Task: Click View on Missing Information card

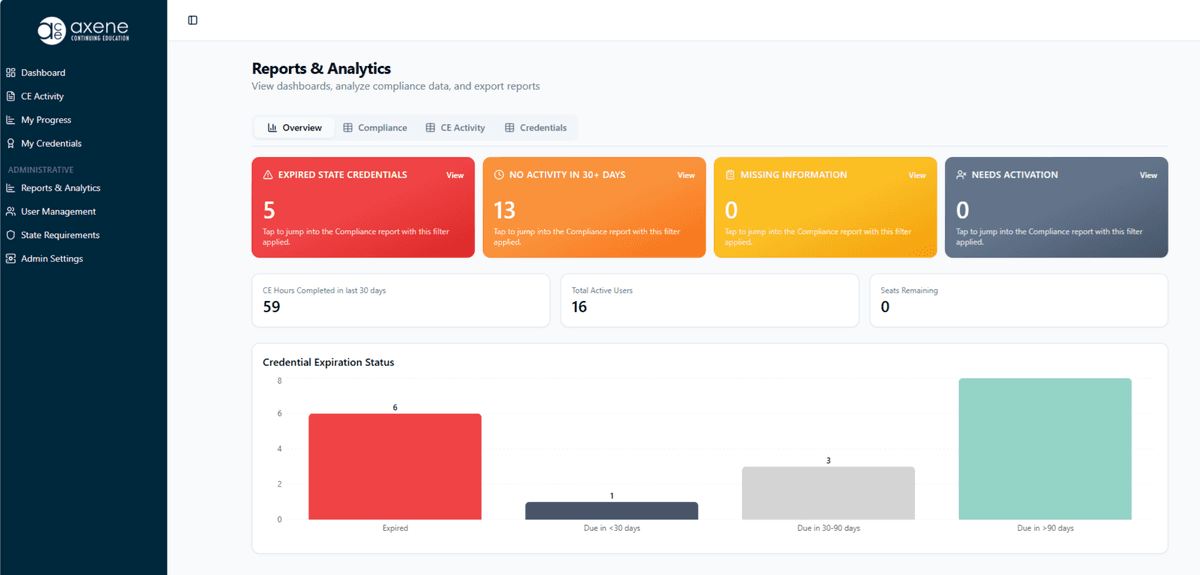Action: pos(917,175)
